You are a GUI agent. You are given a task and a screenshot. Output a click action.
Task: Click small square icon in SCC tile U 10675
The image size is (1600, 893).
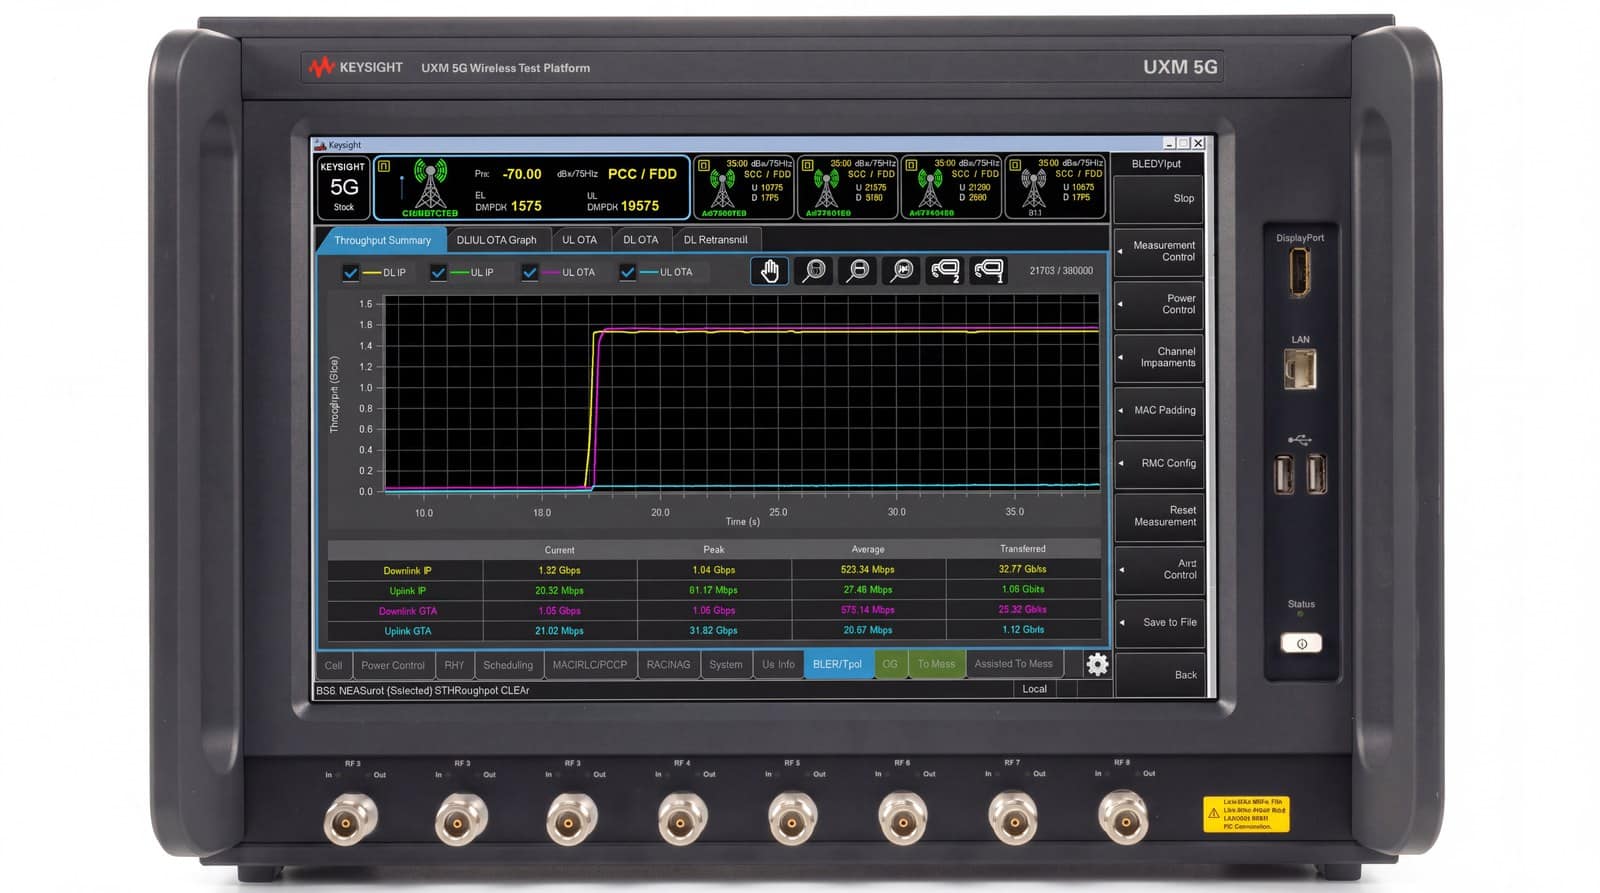(1016, 164)
